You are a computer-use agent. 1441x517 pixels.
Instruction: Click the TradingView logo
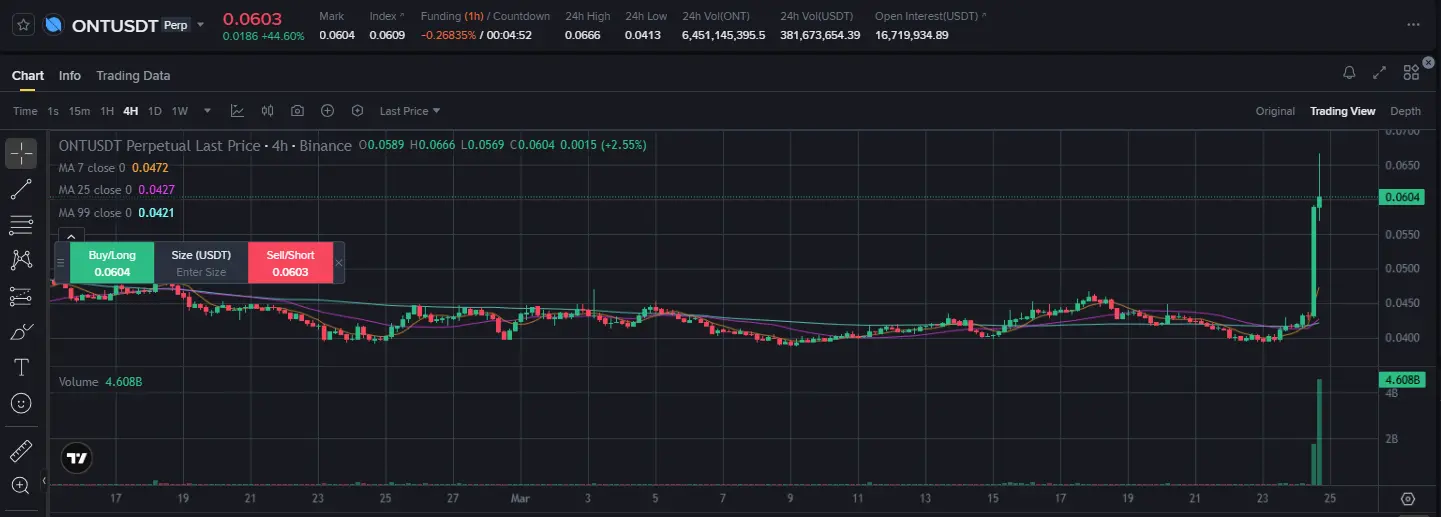pyautogui.click(x=76, y=459)
